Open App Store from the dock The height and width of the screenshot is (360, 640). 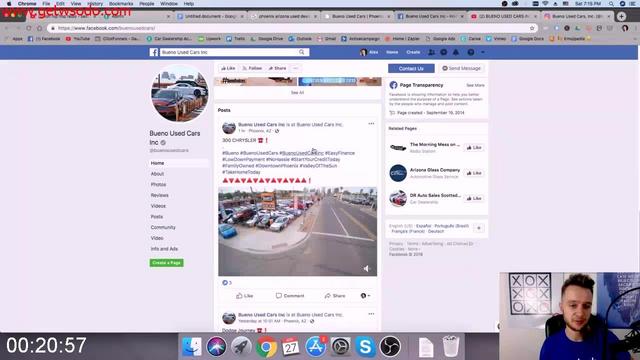click(316, 346)
